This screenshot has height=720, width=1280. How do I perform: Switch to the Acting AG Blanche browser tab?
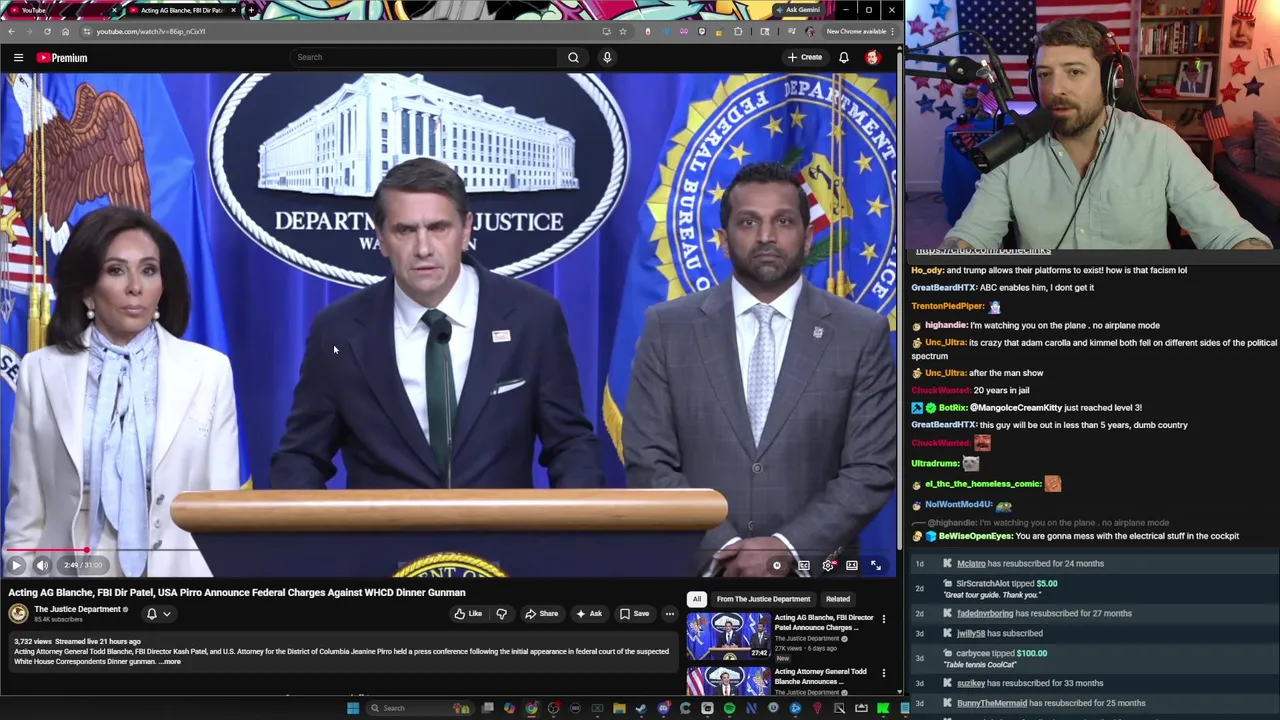[180, 10]
